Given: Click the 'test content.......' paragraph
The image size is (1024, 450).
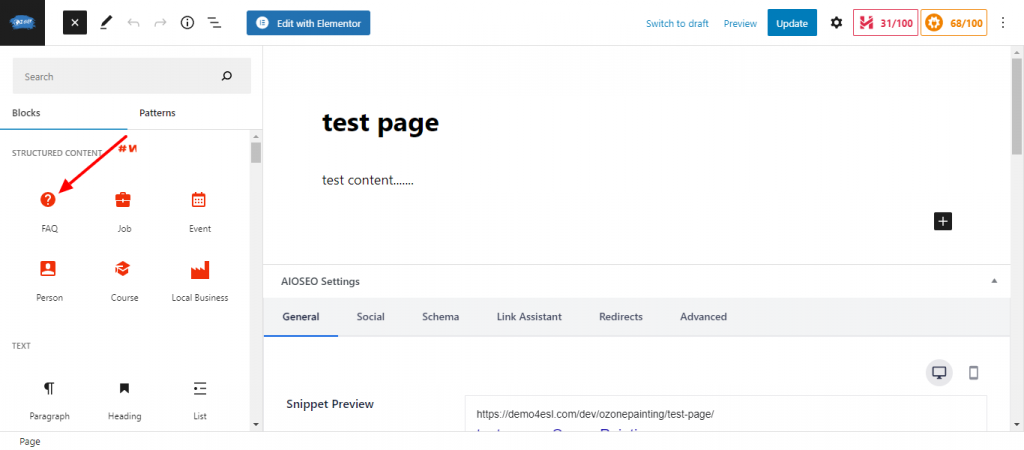Looking at the screenshot, I should [x=368, y=180].
